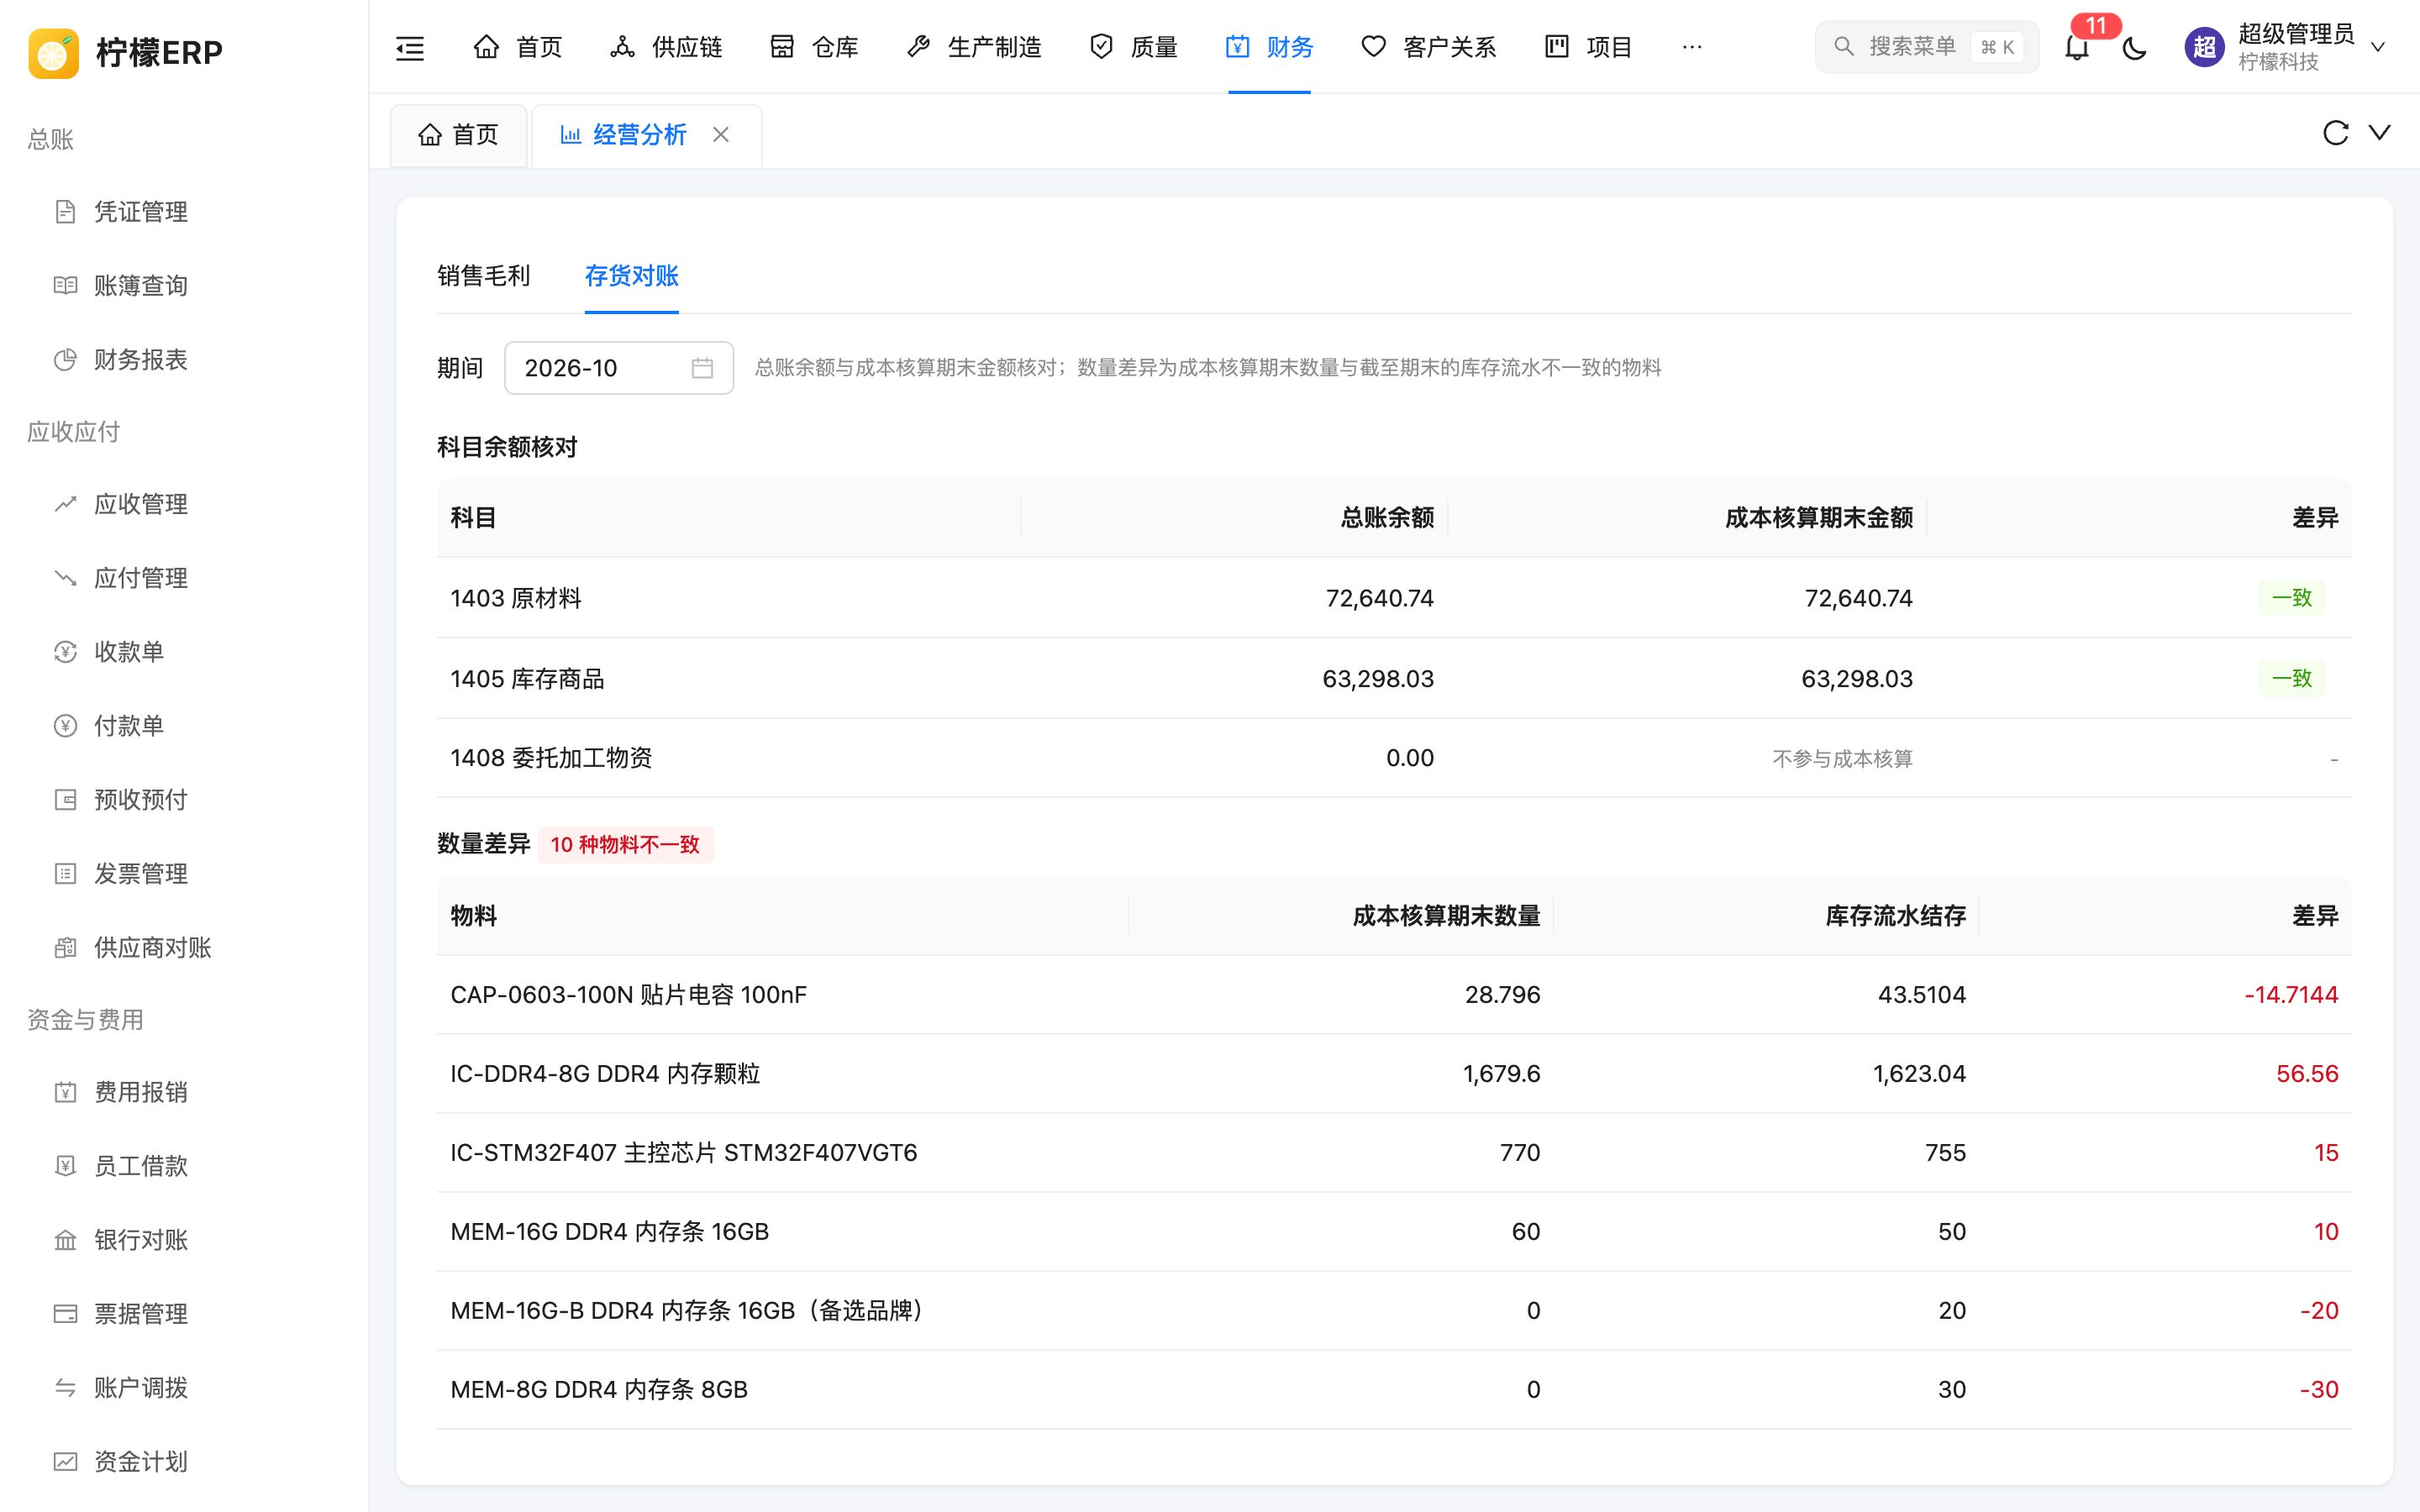Open the 期间 date picker field 2026-10
The width and height of the screenshot is (2420, 1512).
619,368
